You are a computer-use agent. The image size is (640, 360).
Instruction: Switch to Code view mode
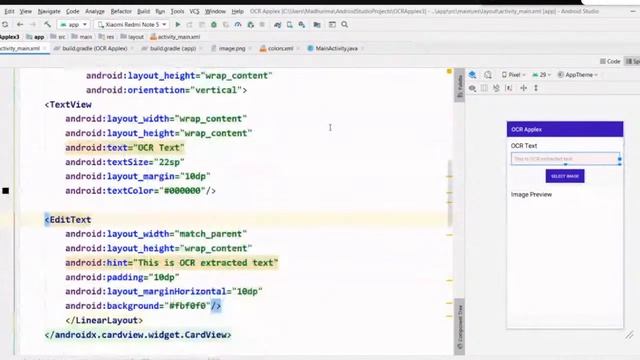click(610, 61)
